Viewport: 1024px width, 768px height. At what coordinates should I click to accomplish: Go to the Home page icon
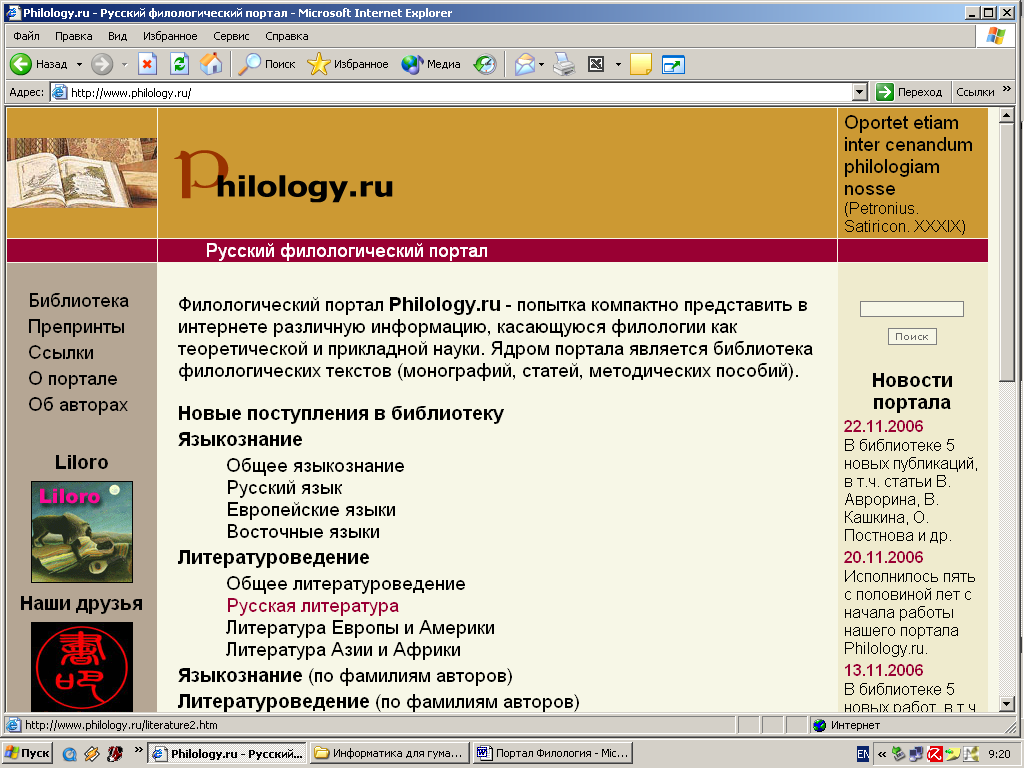pyautogui.click(x=210, y=64)
